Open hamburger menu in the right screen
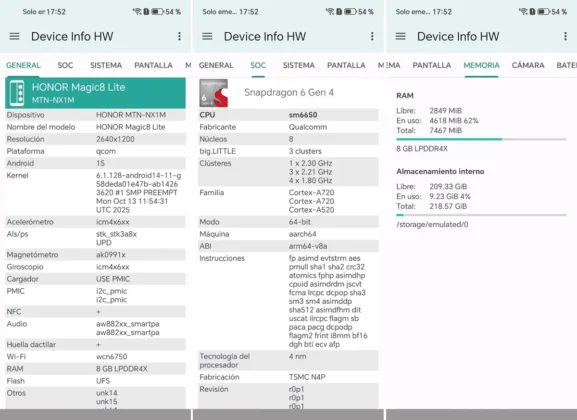The height and width of the screenshot is (420, 577). [400, 36]
